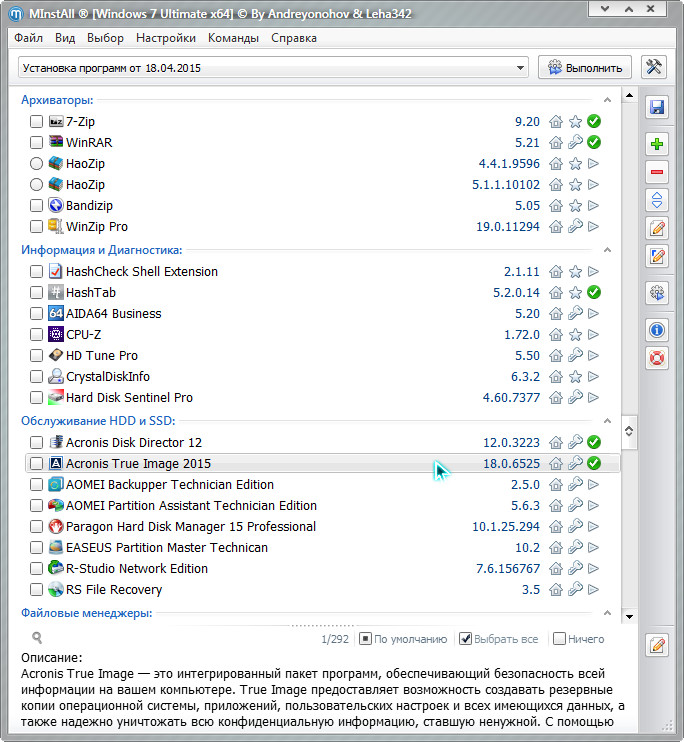Click the 'Выполнить' button
The image size is (684, 742).
pos(585,68)
